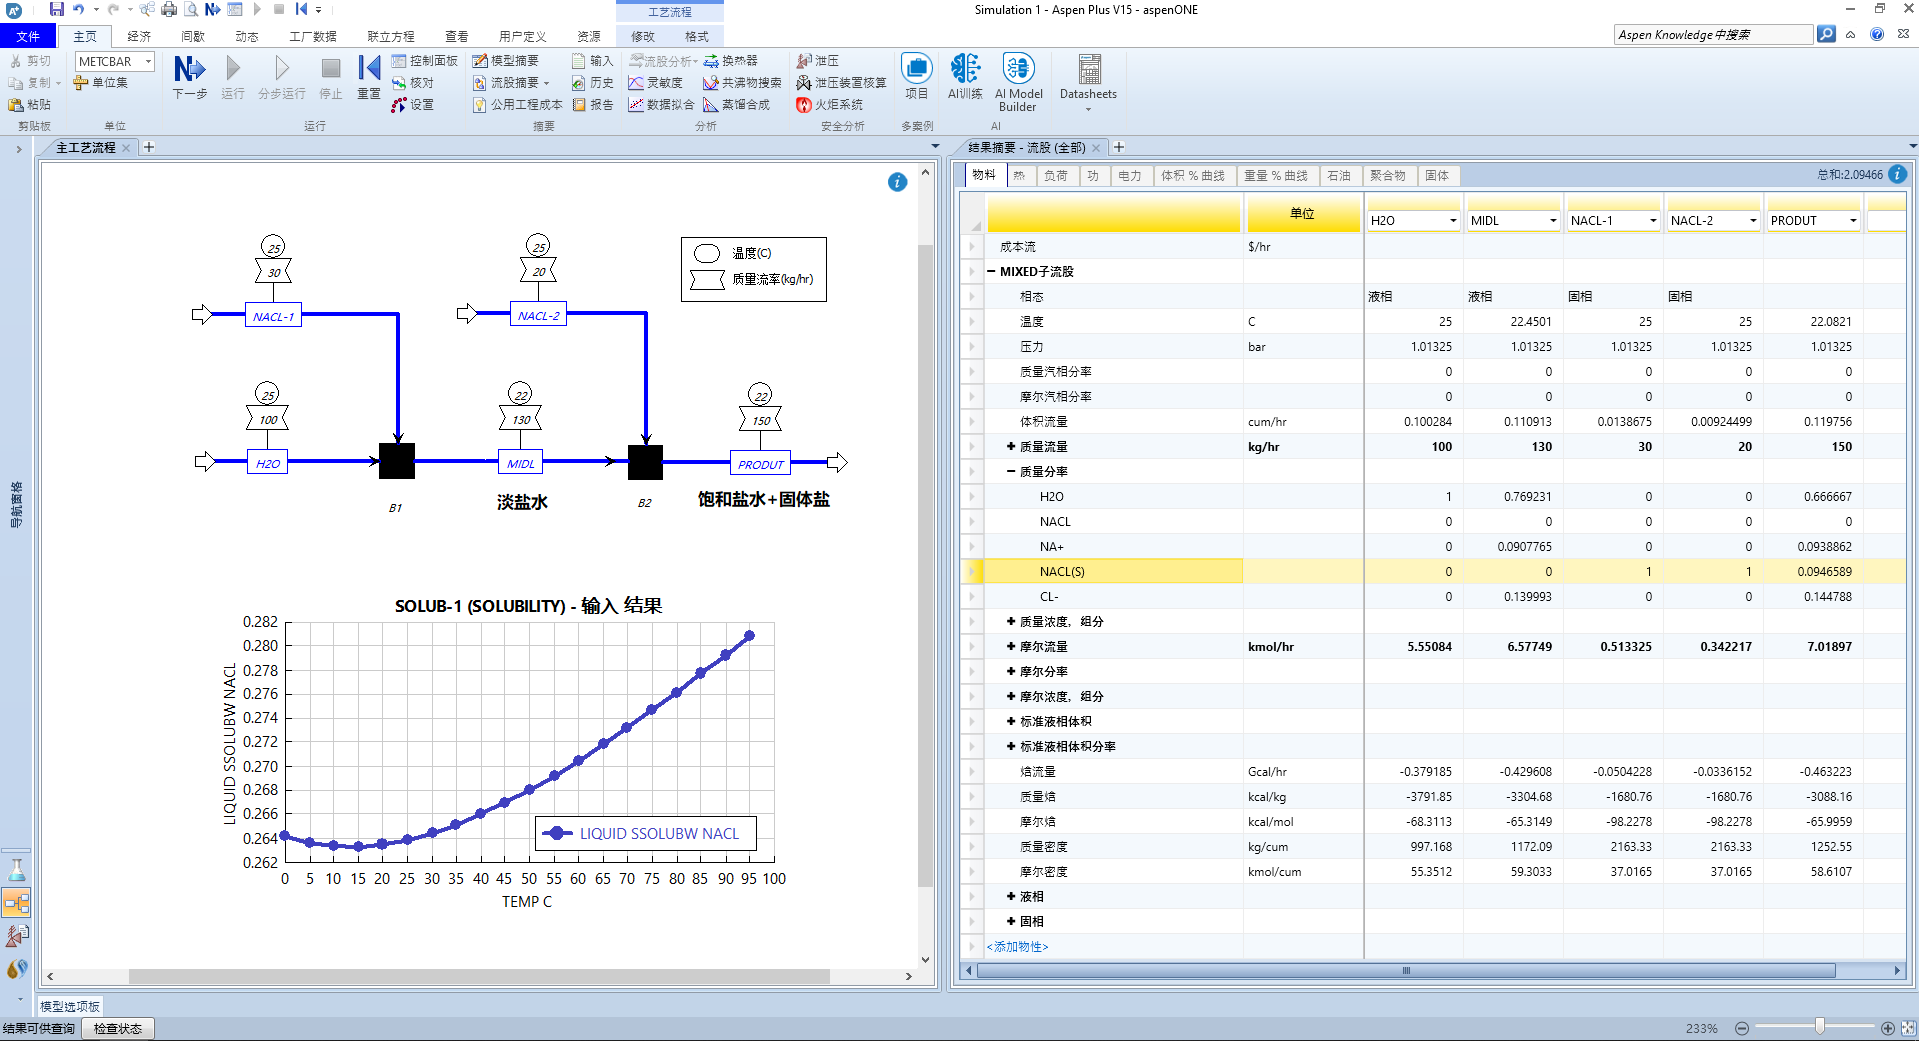Click the Aspen Knowledge search magnifier button
This screenshot has width=1919, height=1041.
pos(1826,34)
